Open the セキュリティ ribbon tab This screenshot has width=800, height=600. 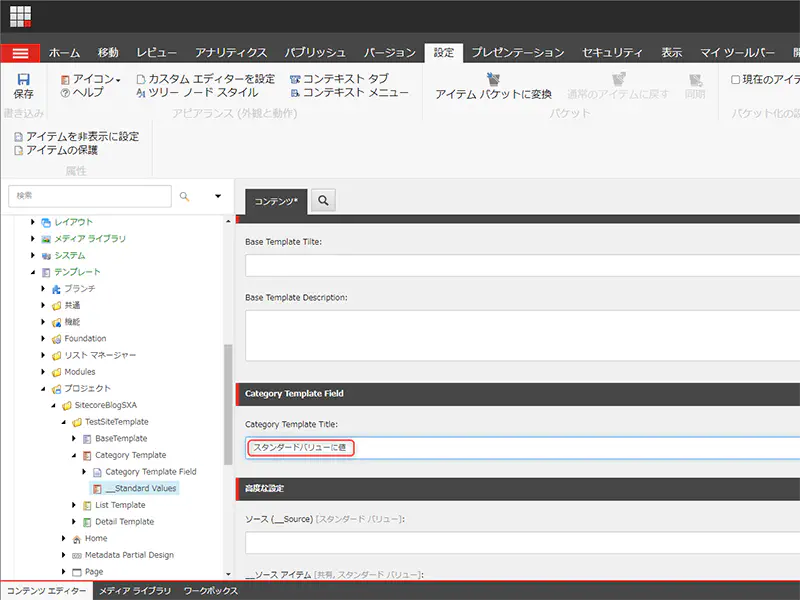[612, 53]
